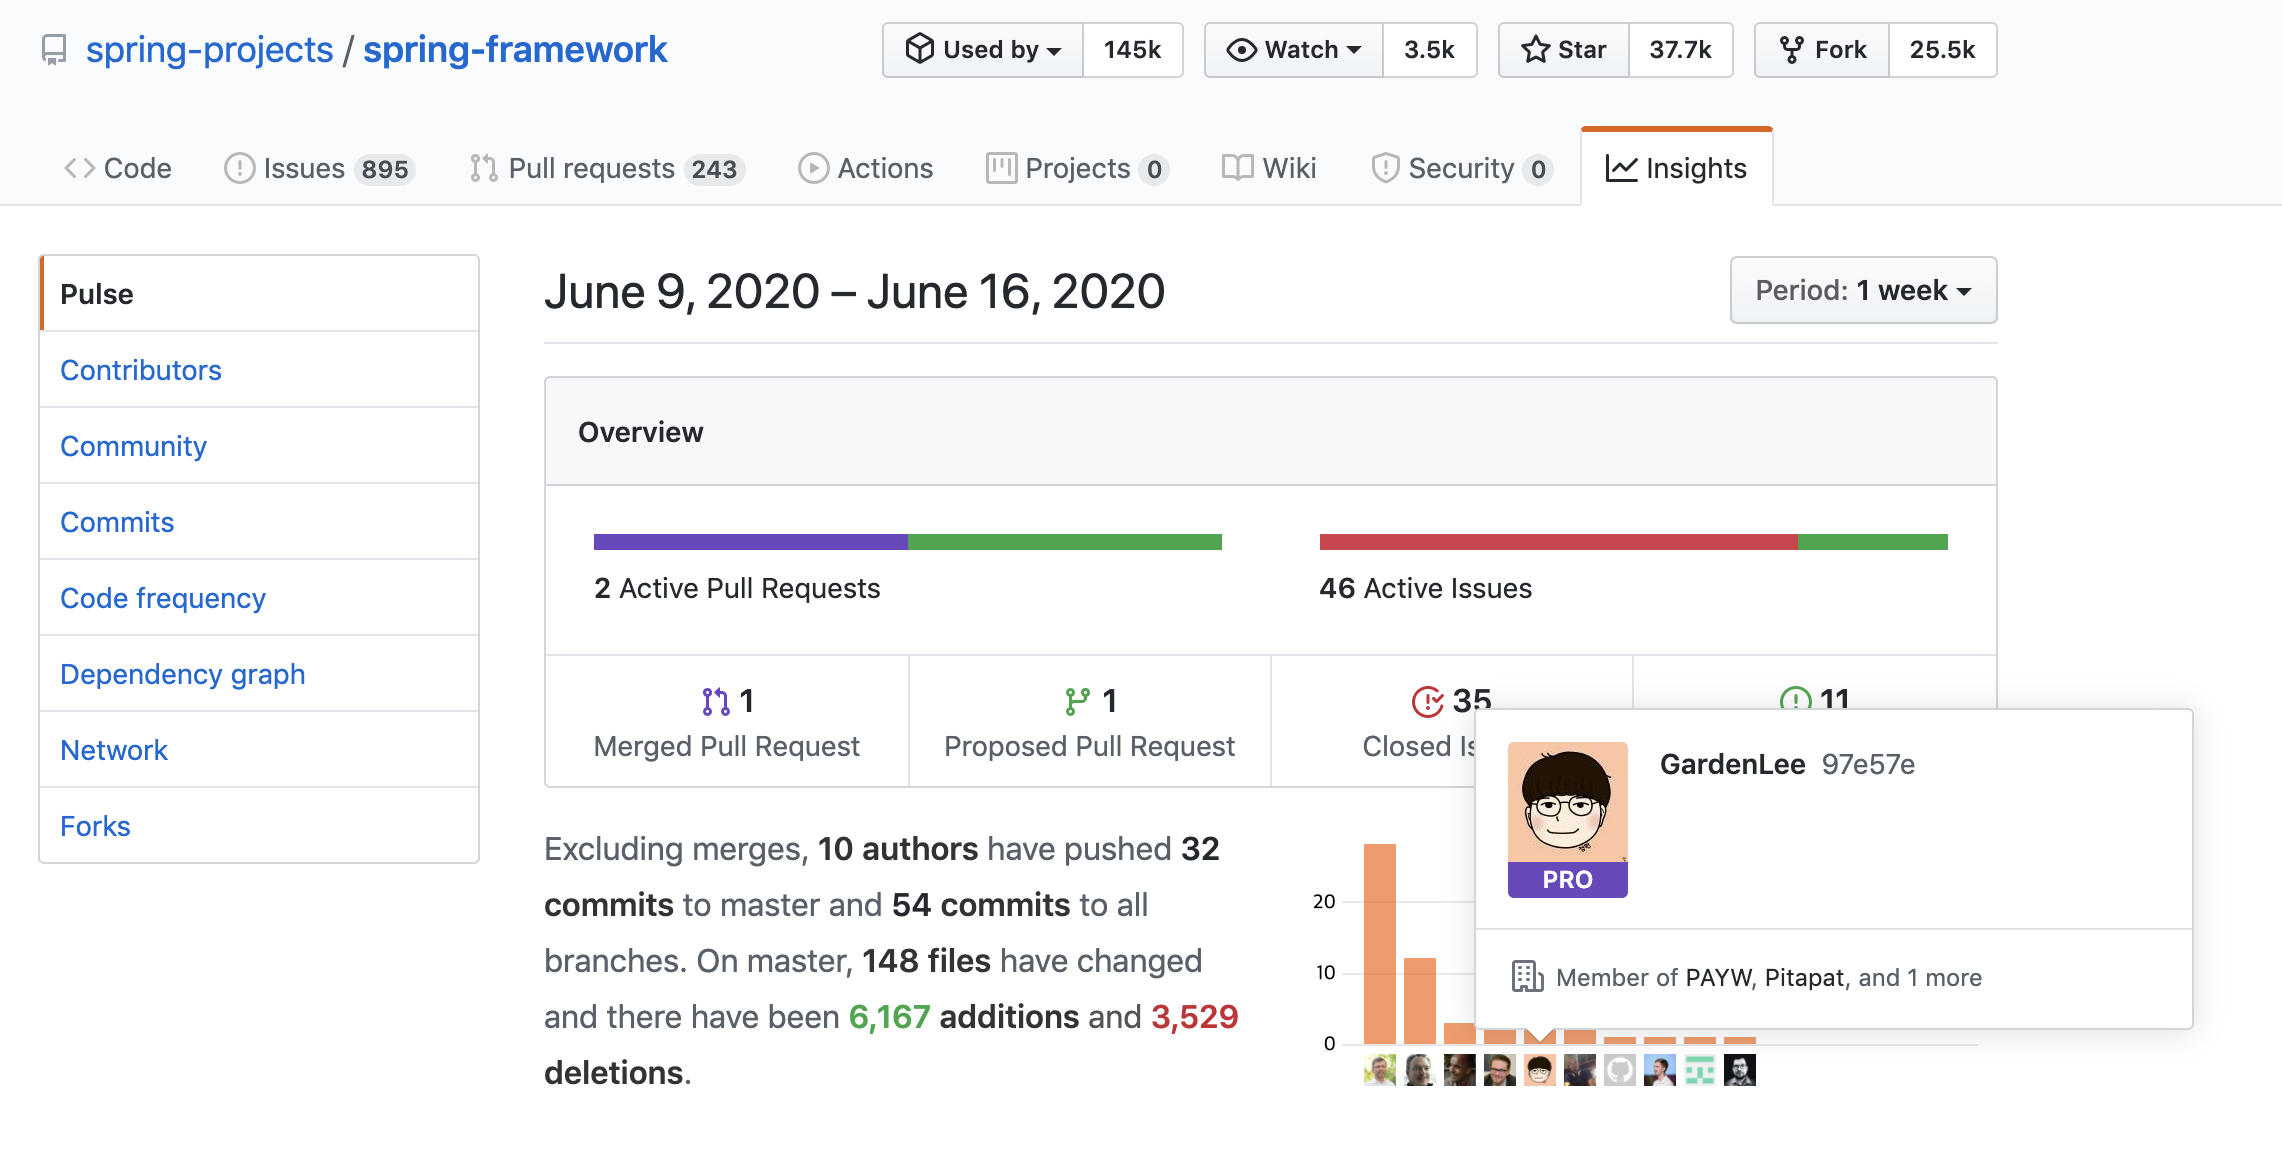Click the repository book icon beside spring-projects
The width and height of the screenshot is (2282, 1154).
click(x=54, y=50)
